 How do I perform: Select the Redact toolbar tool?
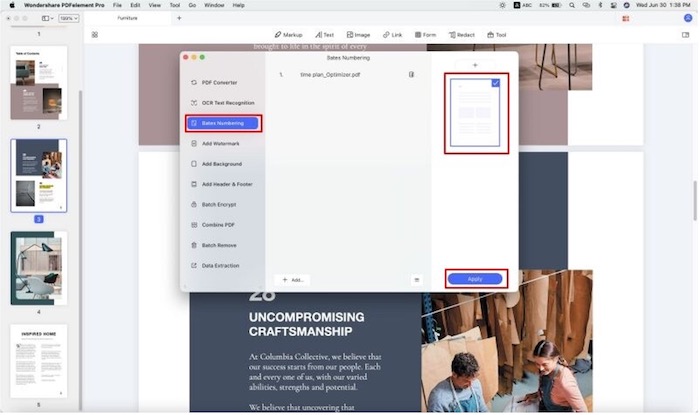[x=461, y=35]
